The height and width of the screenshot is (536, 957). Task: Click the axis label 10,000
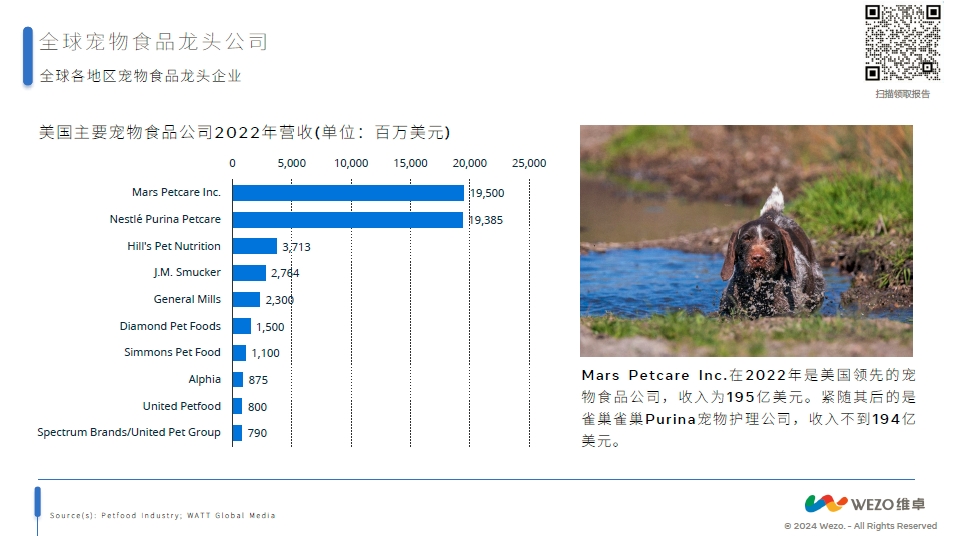coord(351,163)
